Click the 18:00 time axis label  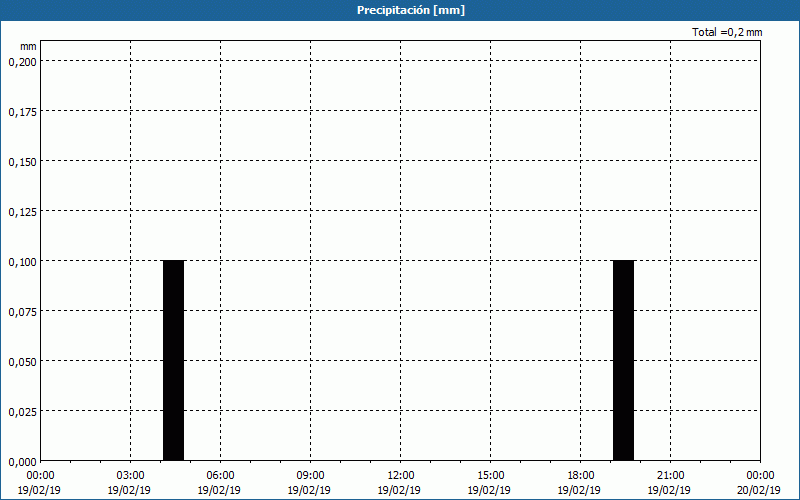[x=581, y=476]
